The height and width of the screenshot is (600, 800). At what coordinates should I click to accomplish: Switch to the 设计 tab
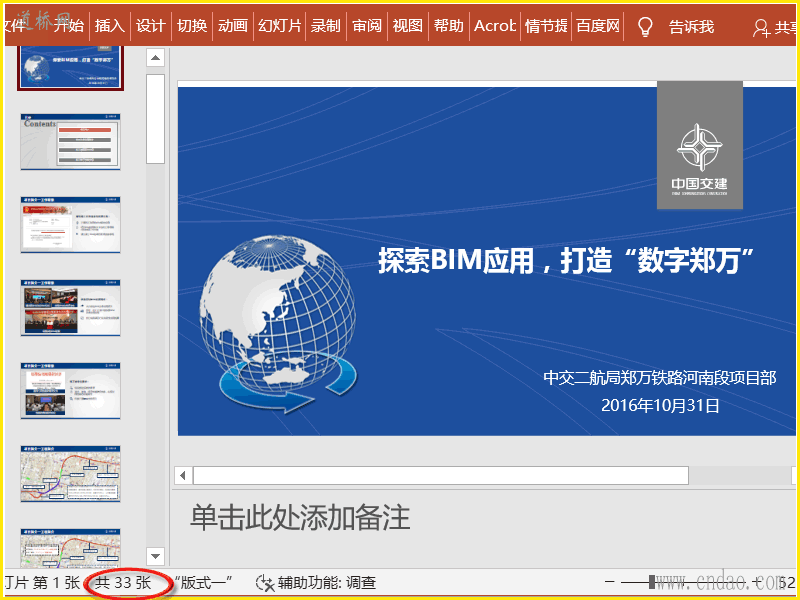click(151, 26)
